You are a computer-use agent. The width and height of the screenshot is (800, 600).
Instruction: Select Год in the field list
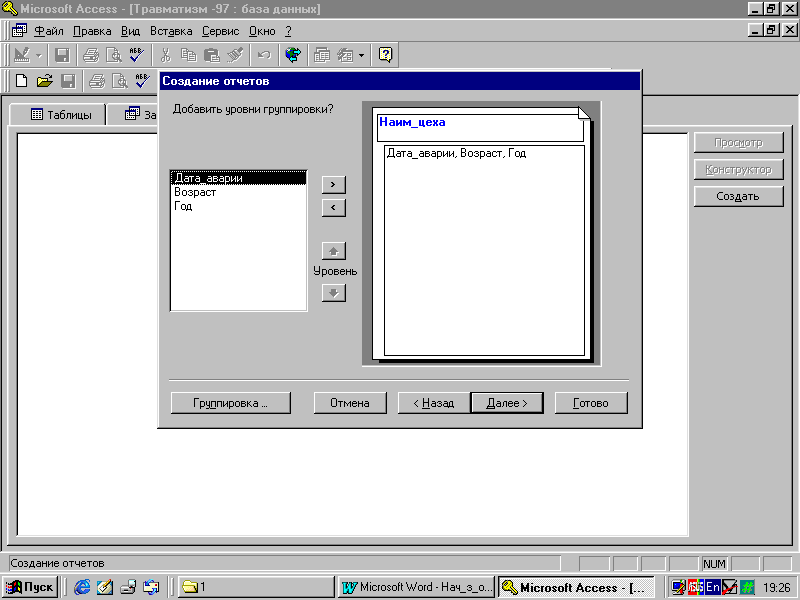(238, 206)
